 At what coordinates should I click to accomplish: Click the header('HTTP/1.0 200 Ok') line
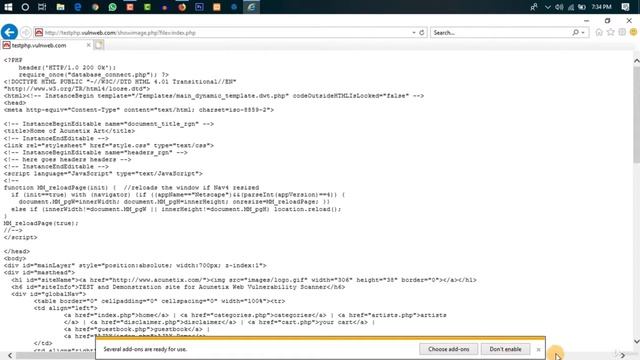[67, 67]
